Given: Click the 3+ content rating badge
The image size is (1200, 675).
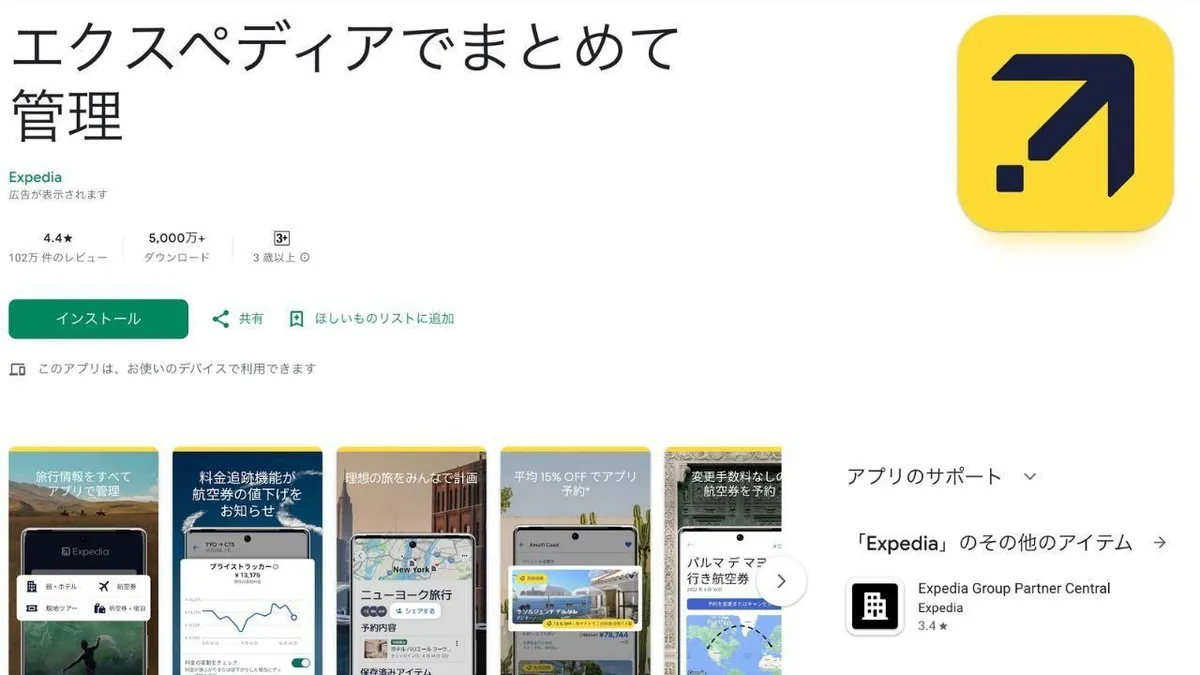Looking at the screenshot, I should tap(282, 238).
